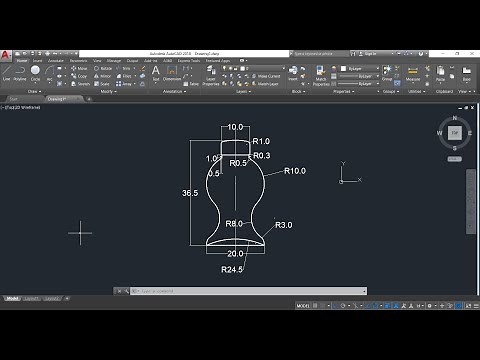Select the Polyline tool
Image resolution: width=480 pixels, height=360 pixels.
20,74
